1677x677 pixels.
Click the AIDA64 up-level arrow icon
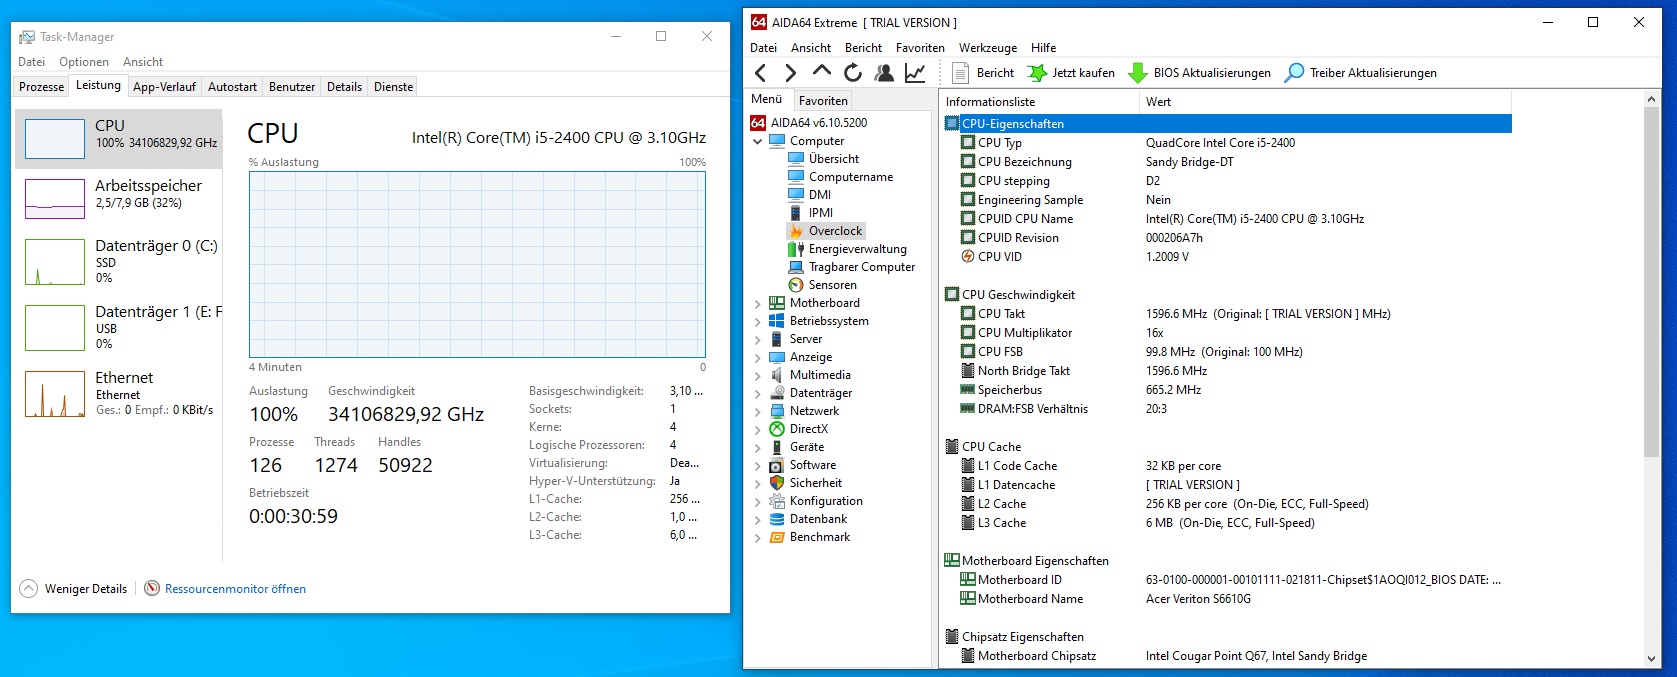click(822, 71)
